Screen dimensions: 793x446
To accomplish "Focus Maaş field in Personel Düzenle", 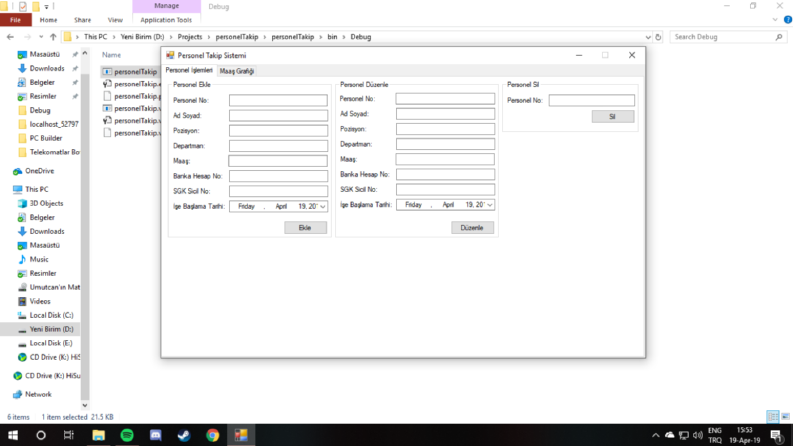I will pyautogui.click(x=445, y=159).
